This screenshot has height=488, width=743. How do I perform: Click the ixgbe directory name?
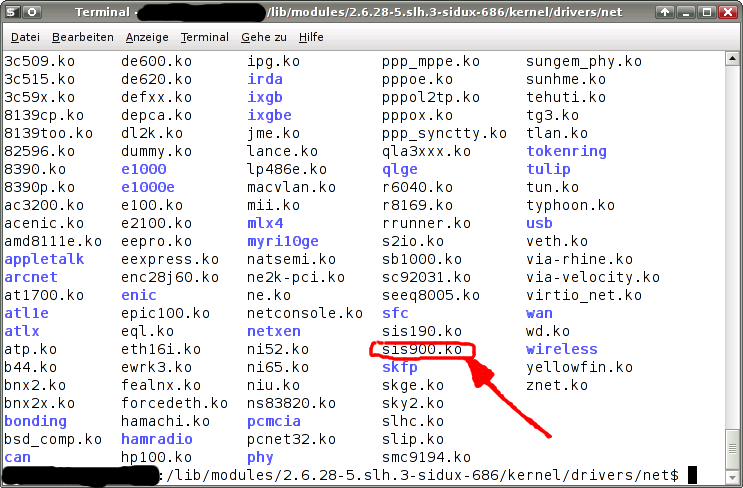pyautogui.click(x=269, y=115)
